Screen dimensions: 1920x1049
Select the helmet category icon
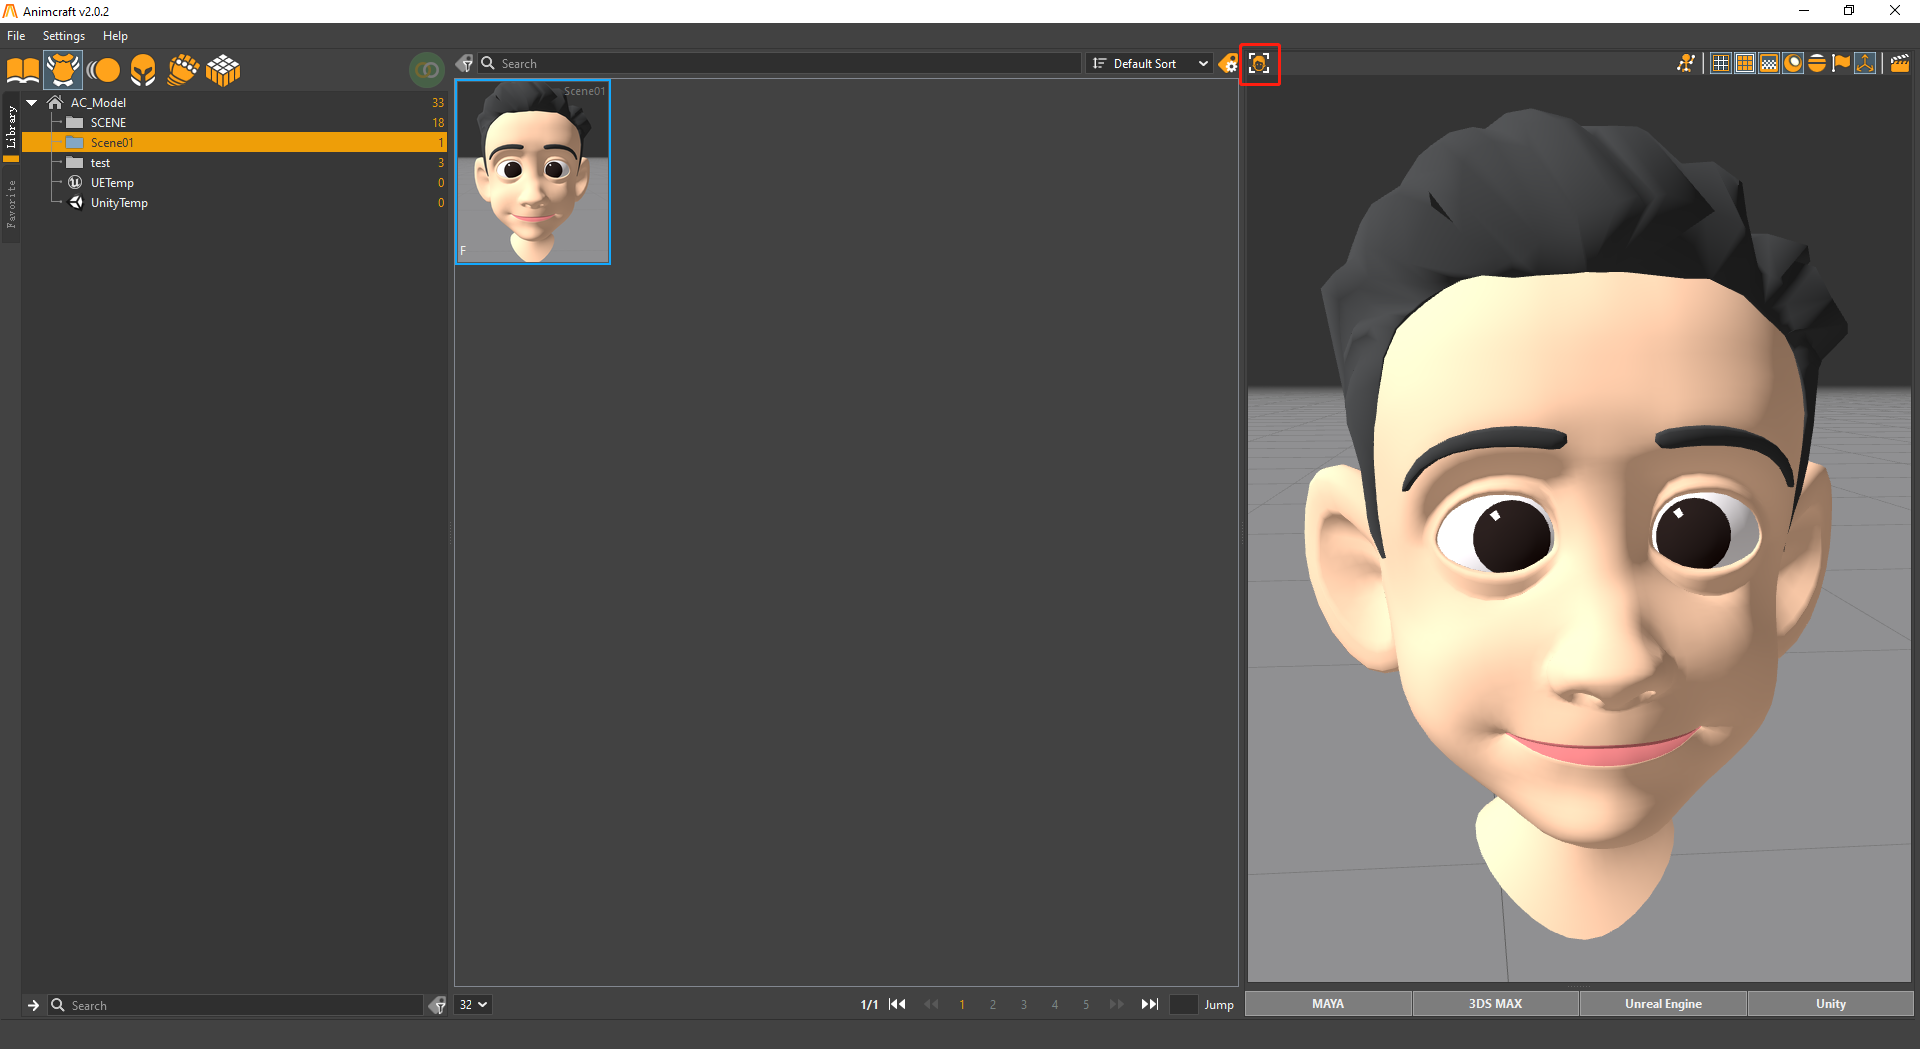point(143,70)
